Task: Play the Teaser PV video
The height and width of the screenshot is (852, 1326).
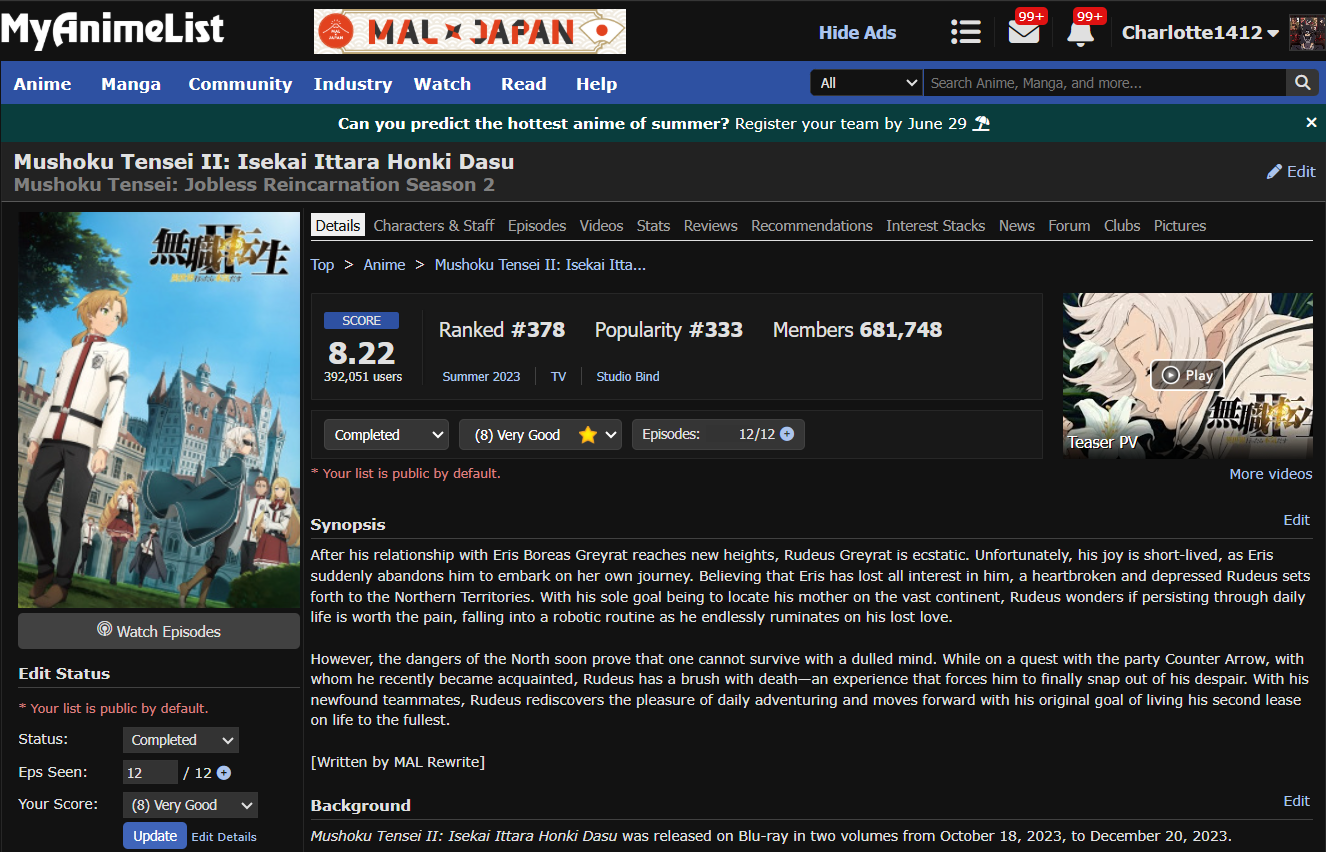Action: tap(1187, 376)
